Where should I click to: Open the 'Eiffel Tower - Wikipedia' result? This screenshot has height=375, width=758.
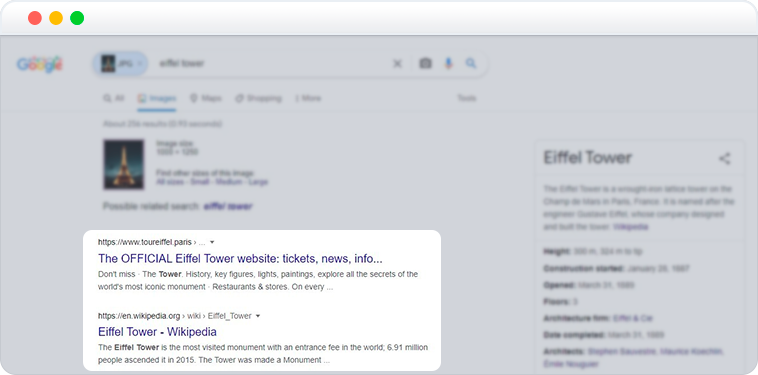[x=157, y=332]
